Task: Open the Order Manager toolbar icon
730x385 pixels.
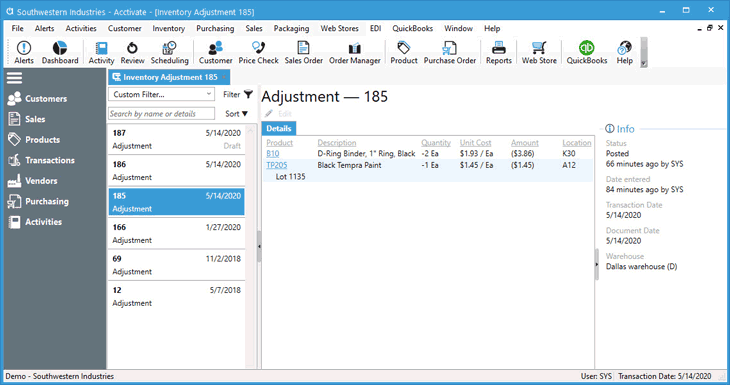Action: (x=355, y=52)
